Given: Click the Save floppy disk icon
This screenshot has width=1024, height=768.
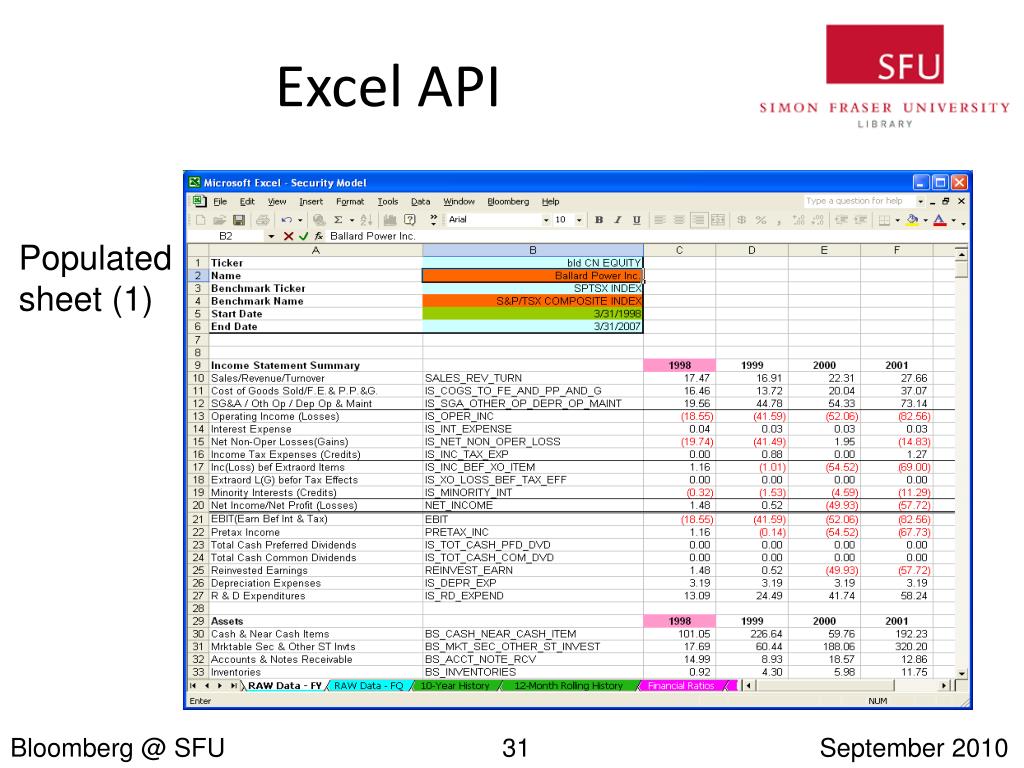Looking at the screenshot, I should coord(239,220).
